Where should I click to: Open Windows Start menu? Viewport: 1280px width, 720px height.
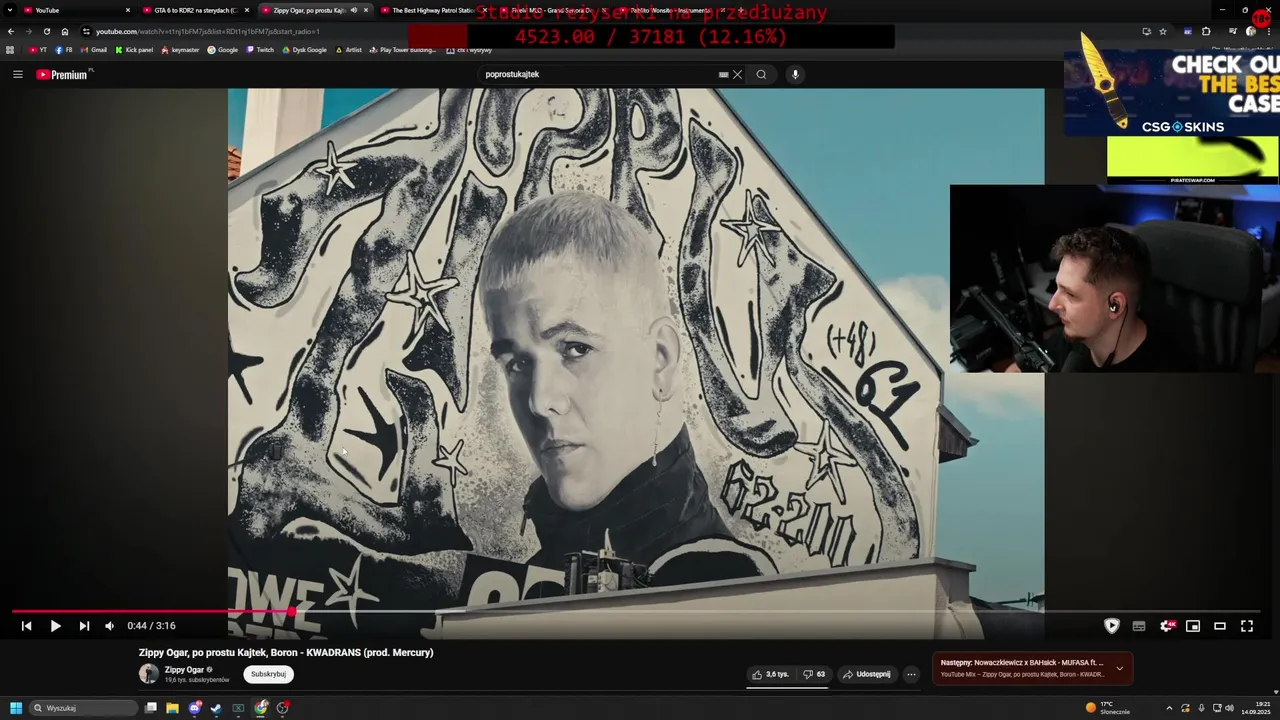[x=16, y=708]
